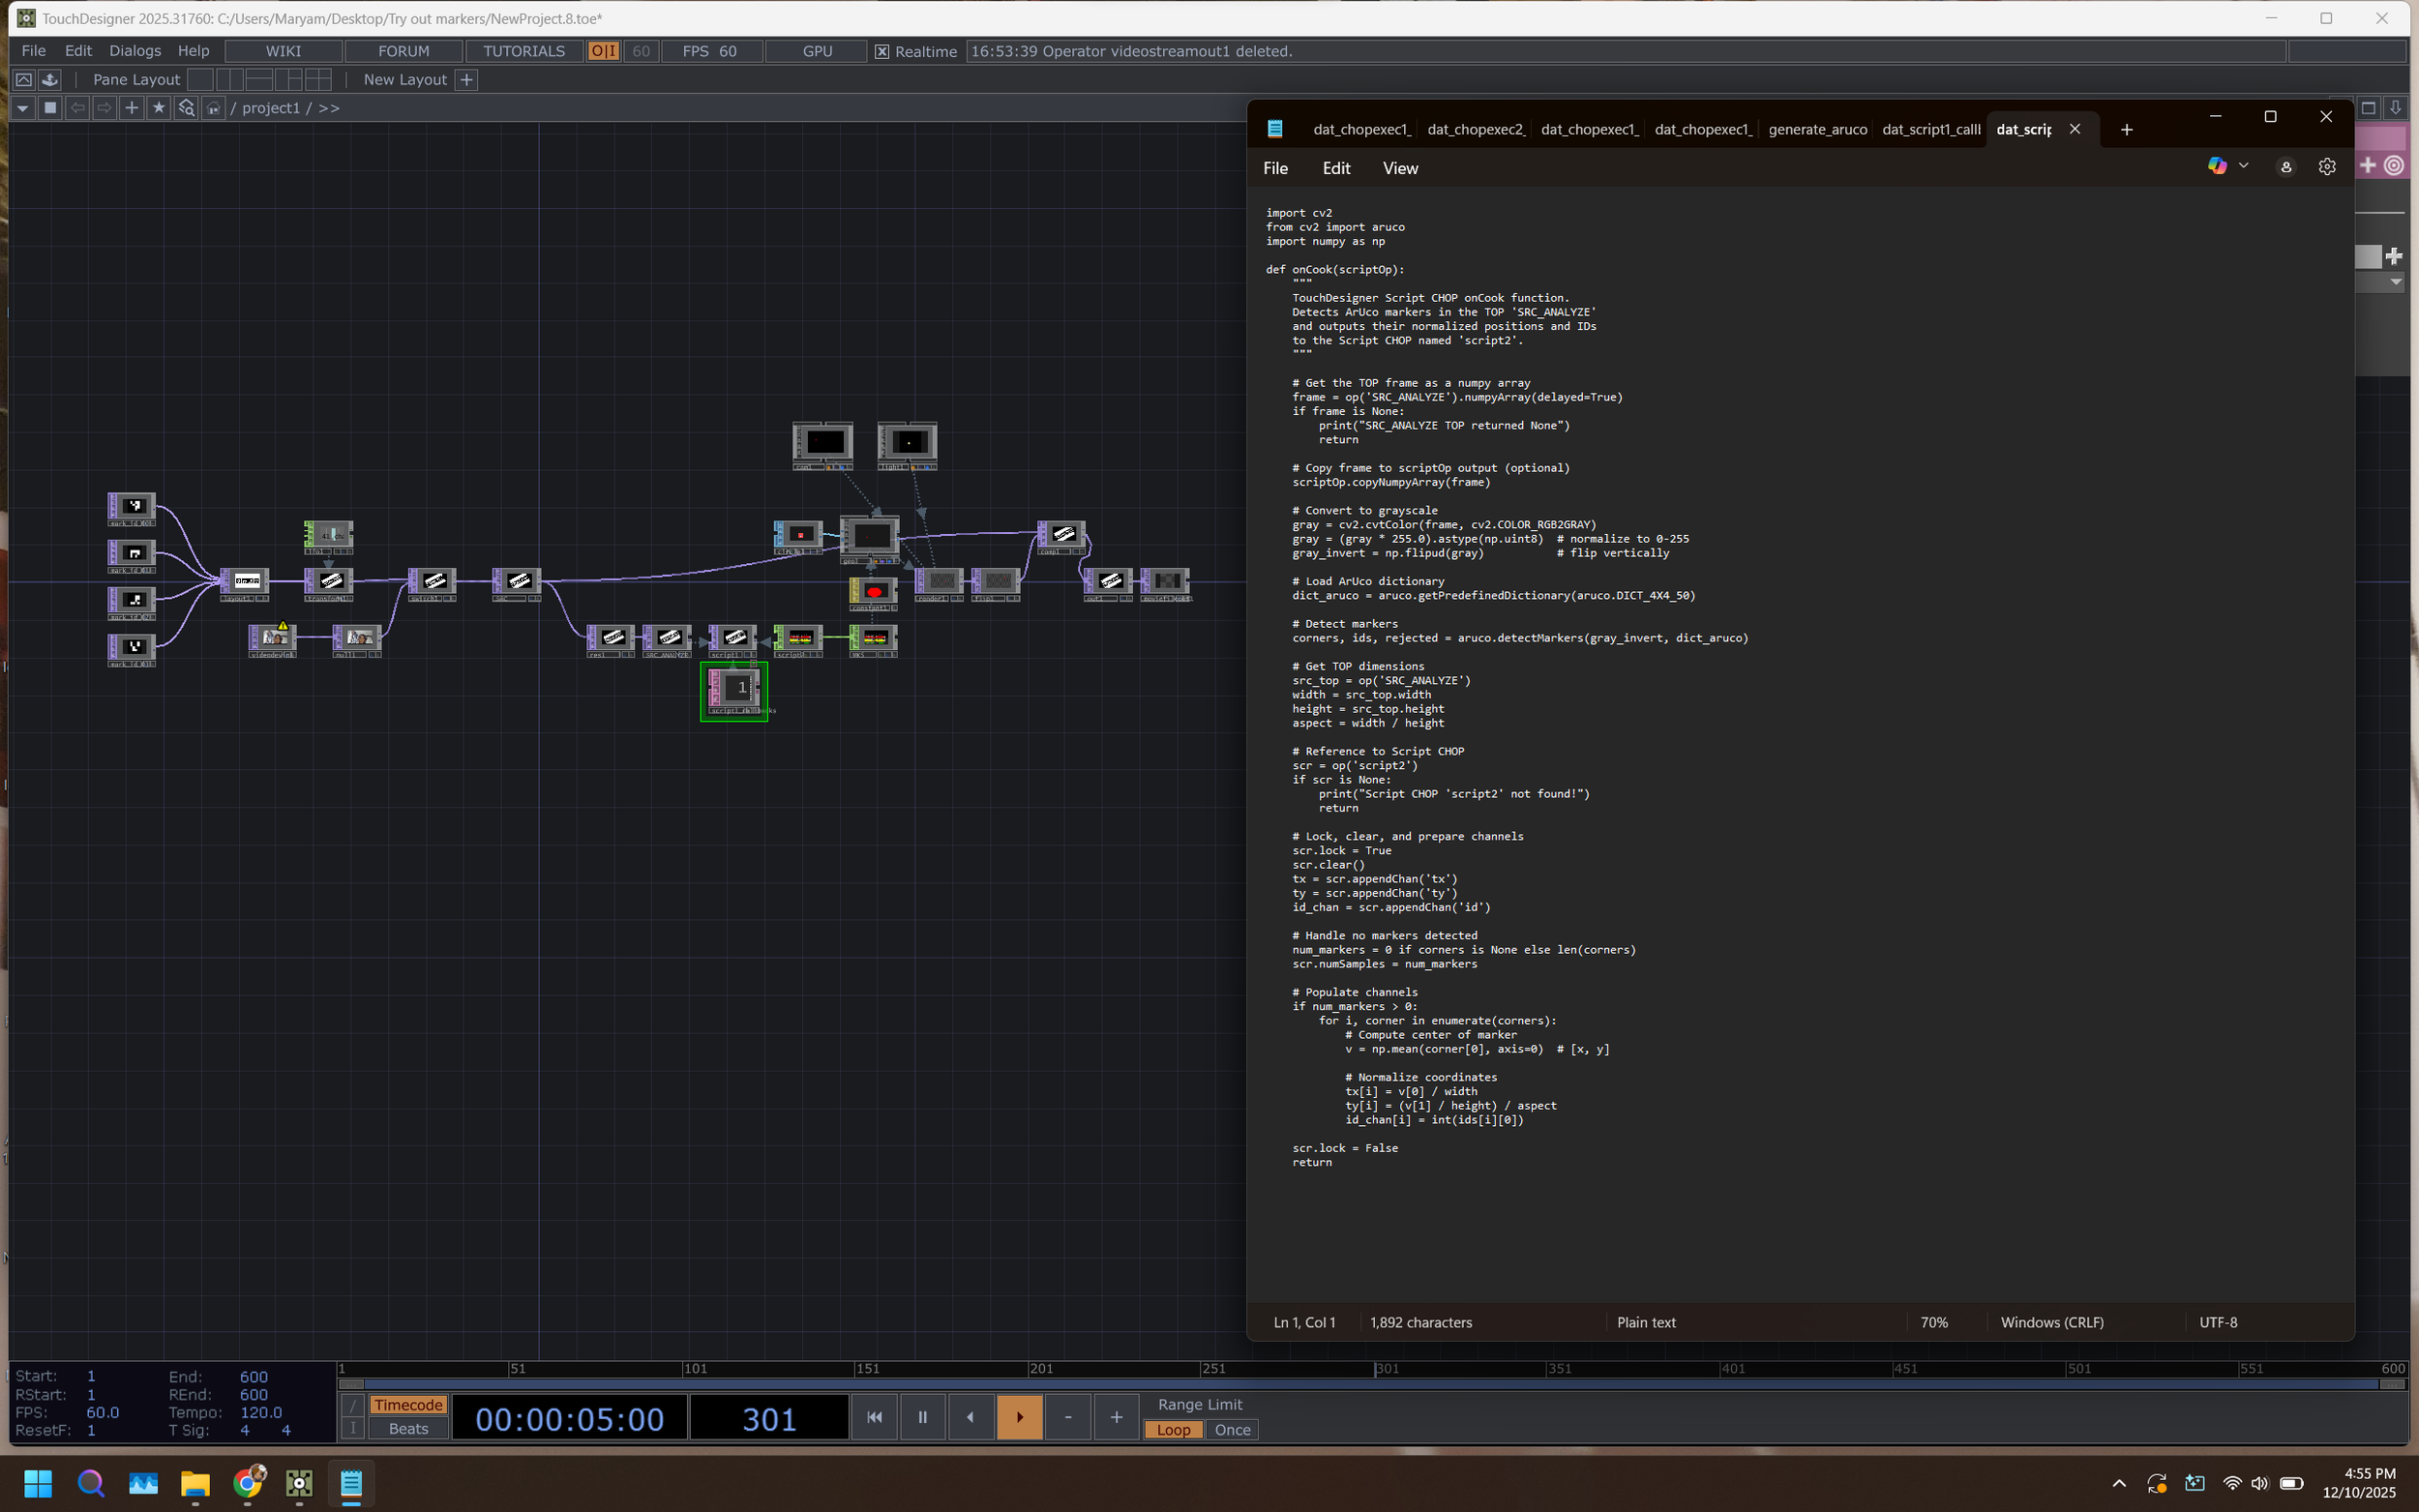The image size is (2419, 1512).
Task: Enable Once range limit mode
Action: coord(1232,1430)
